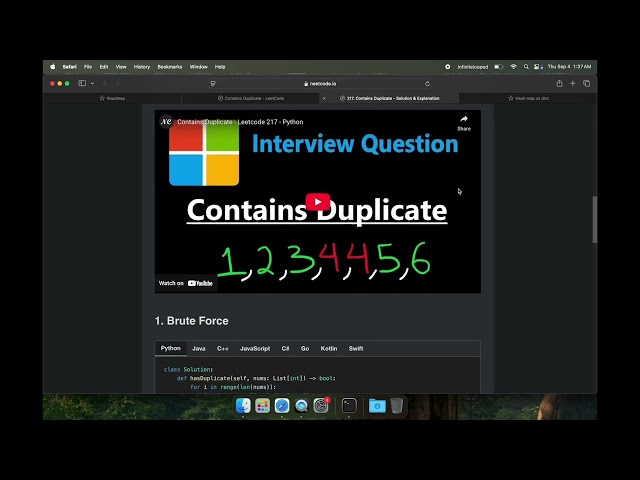
Task: Go forward using Safari forward arrow
Action: pos(118,83)
